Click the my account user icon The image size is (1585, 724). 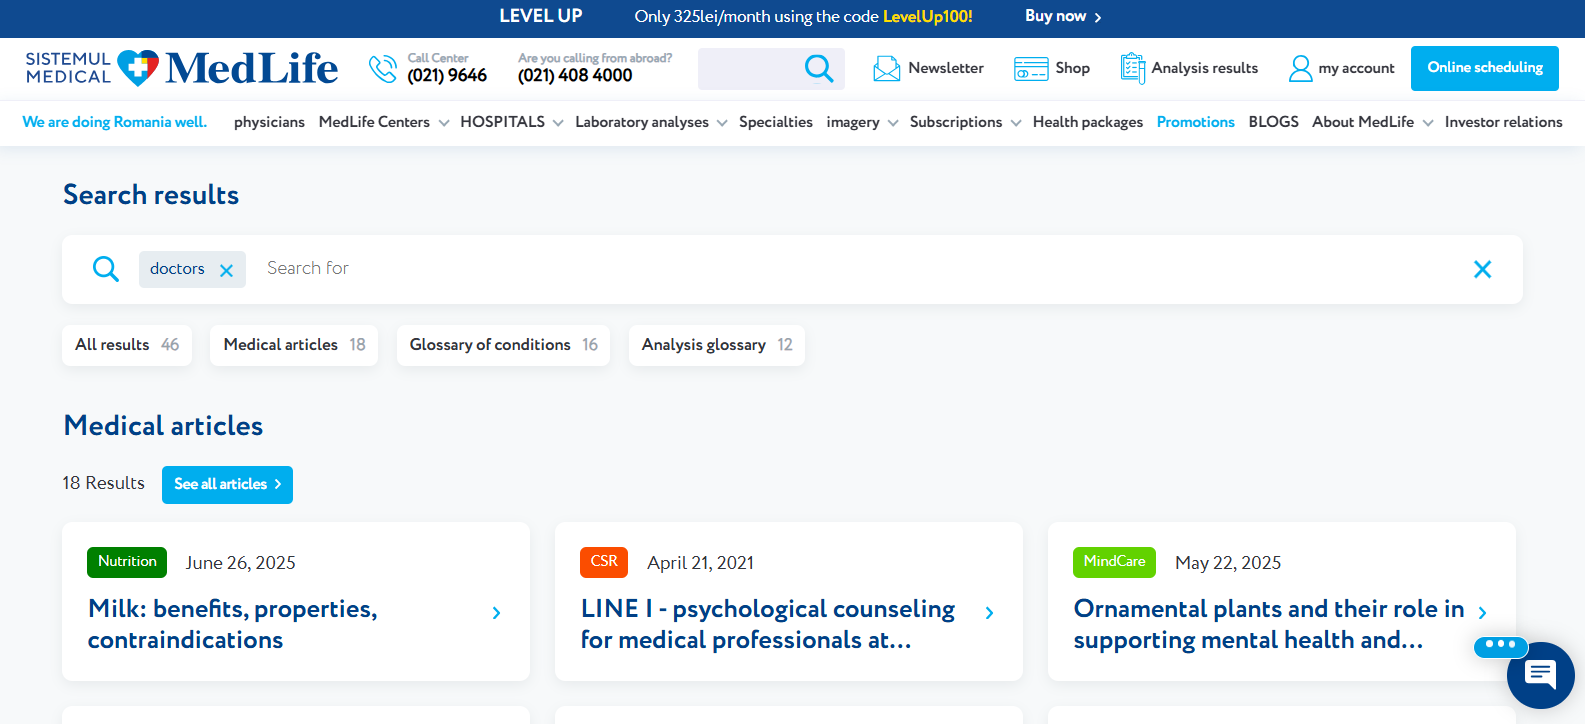1300,68
